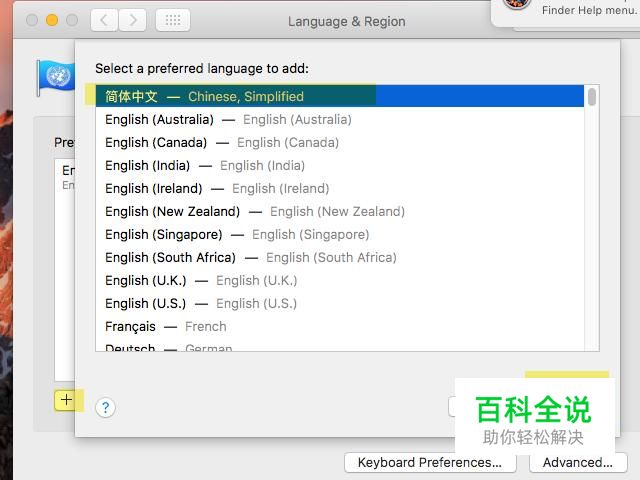Screen dimensions: 640x480
Task: Go back using the back arrow
Action: (104, 20)
